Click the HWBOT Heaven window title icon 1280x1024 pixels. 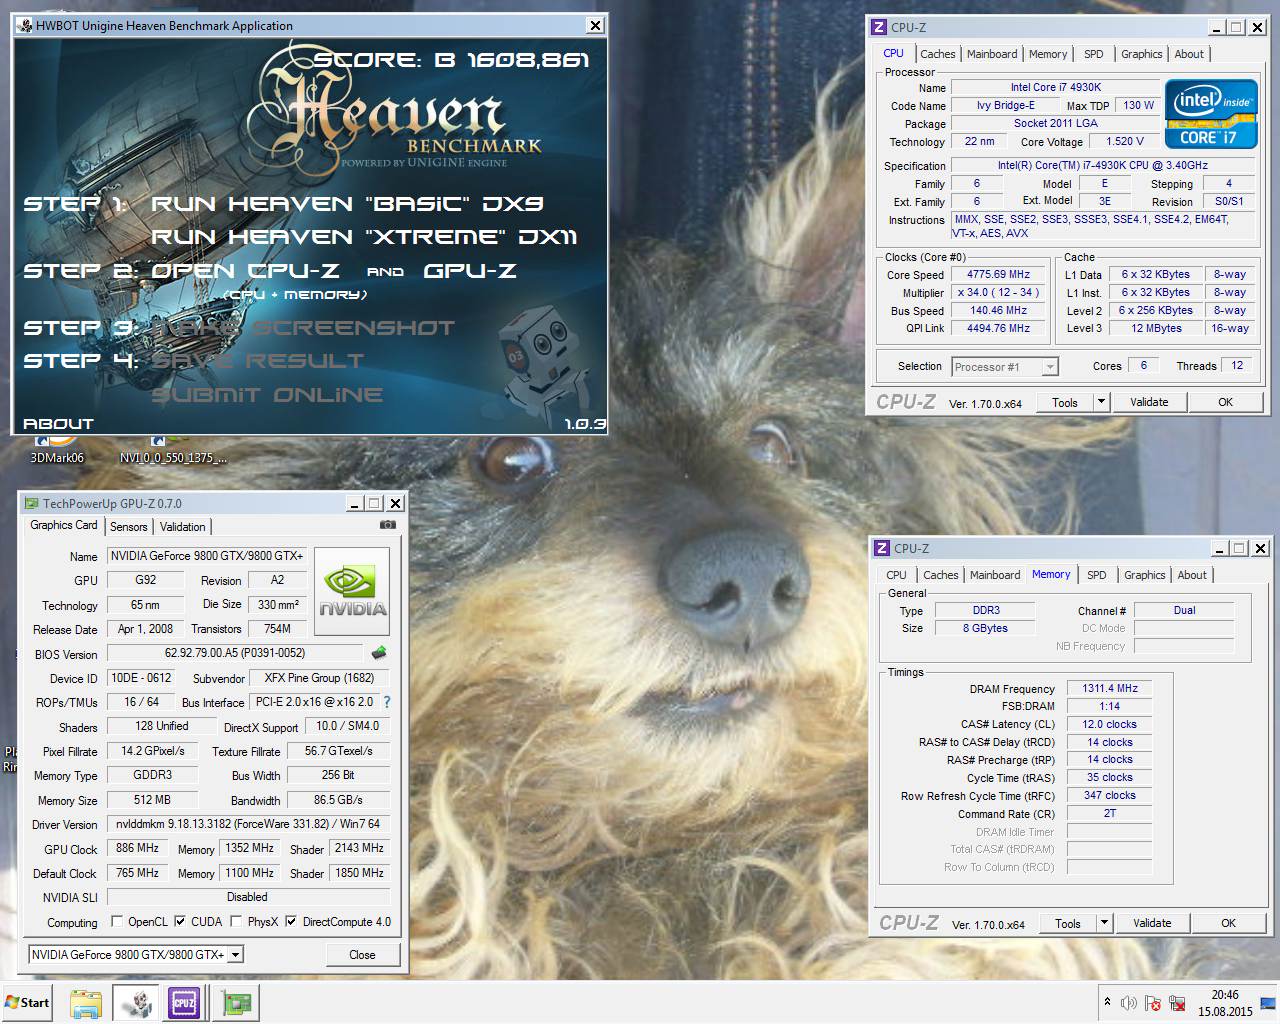point(24,26)
